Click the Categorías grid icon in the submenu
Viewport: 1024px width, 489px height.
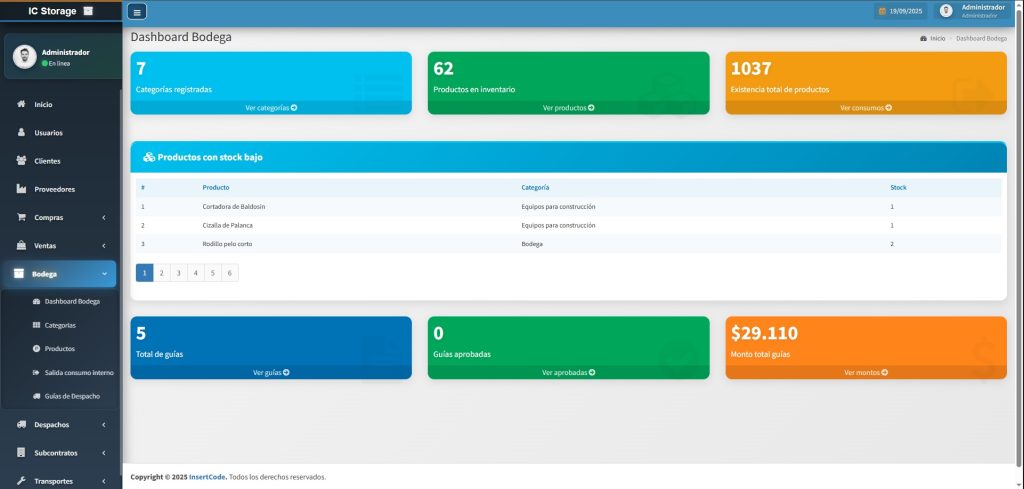click(37, 325)
